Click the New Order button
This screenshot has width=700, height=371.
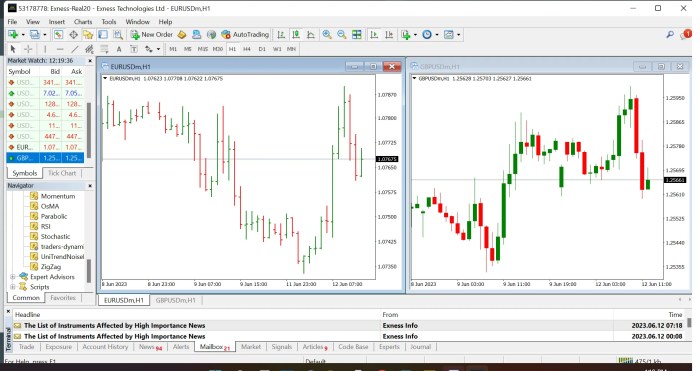point(152,34)
